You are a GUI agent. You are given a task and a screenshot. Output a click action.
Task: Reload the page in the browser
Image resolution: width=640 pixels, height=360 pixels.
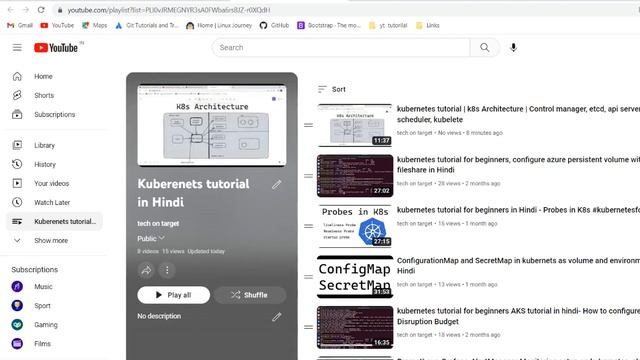click(x=41, y=10)
